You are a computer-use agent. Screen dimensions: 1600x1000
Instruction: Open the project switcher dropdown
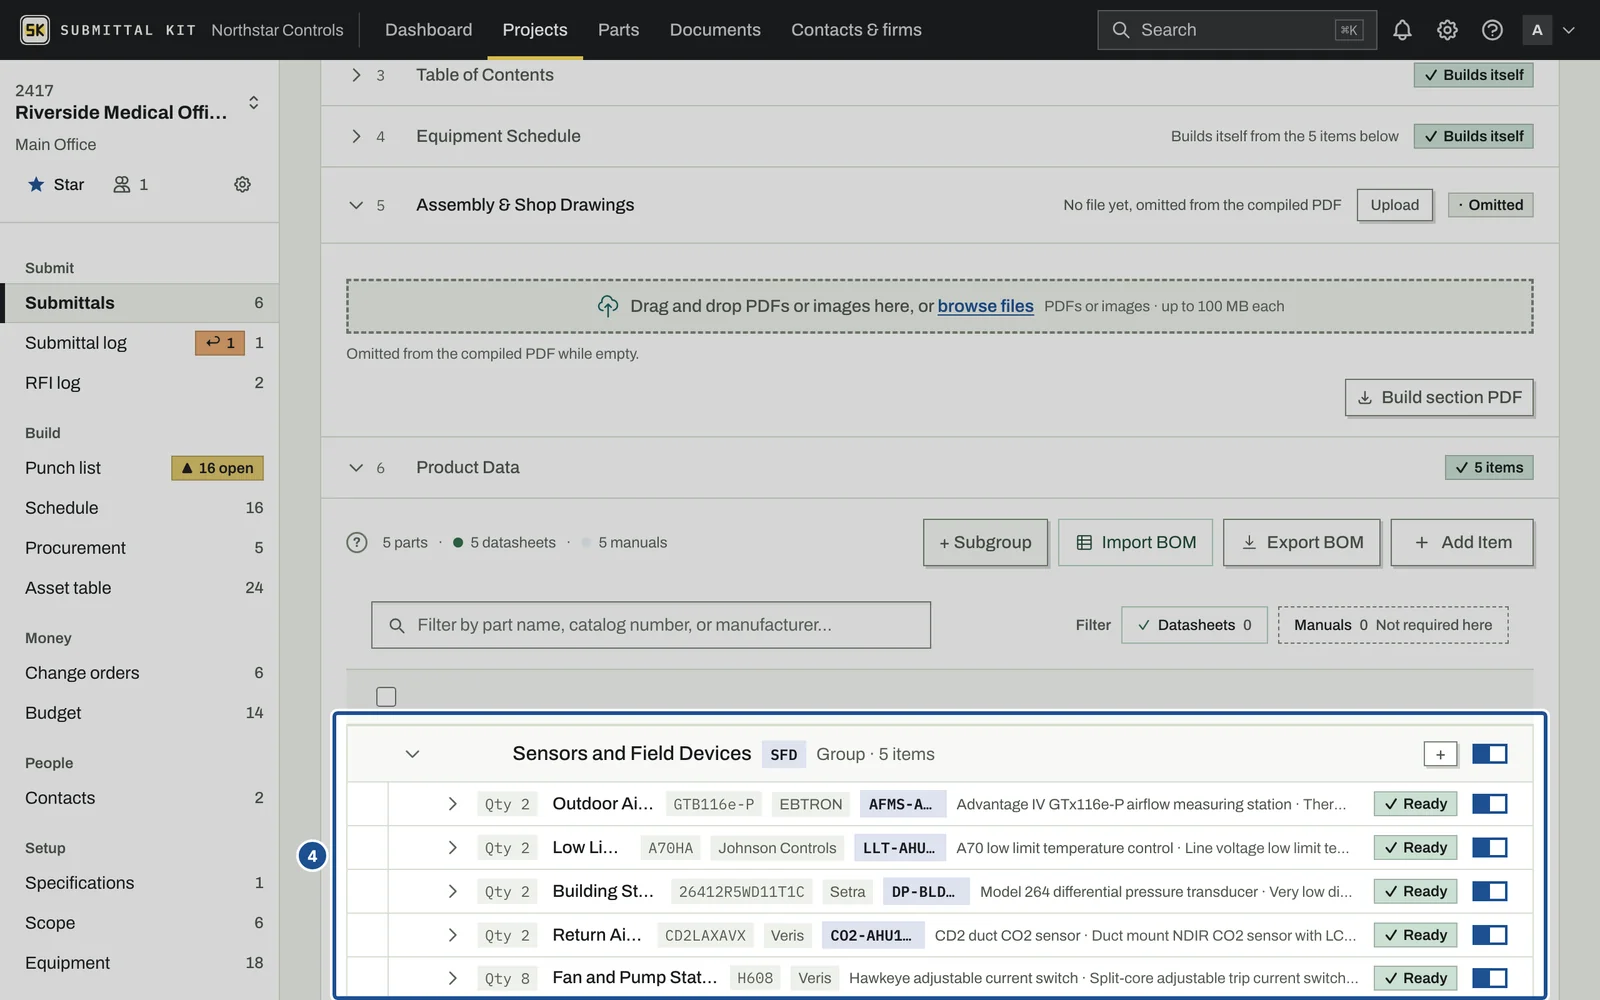coord(253,103)
